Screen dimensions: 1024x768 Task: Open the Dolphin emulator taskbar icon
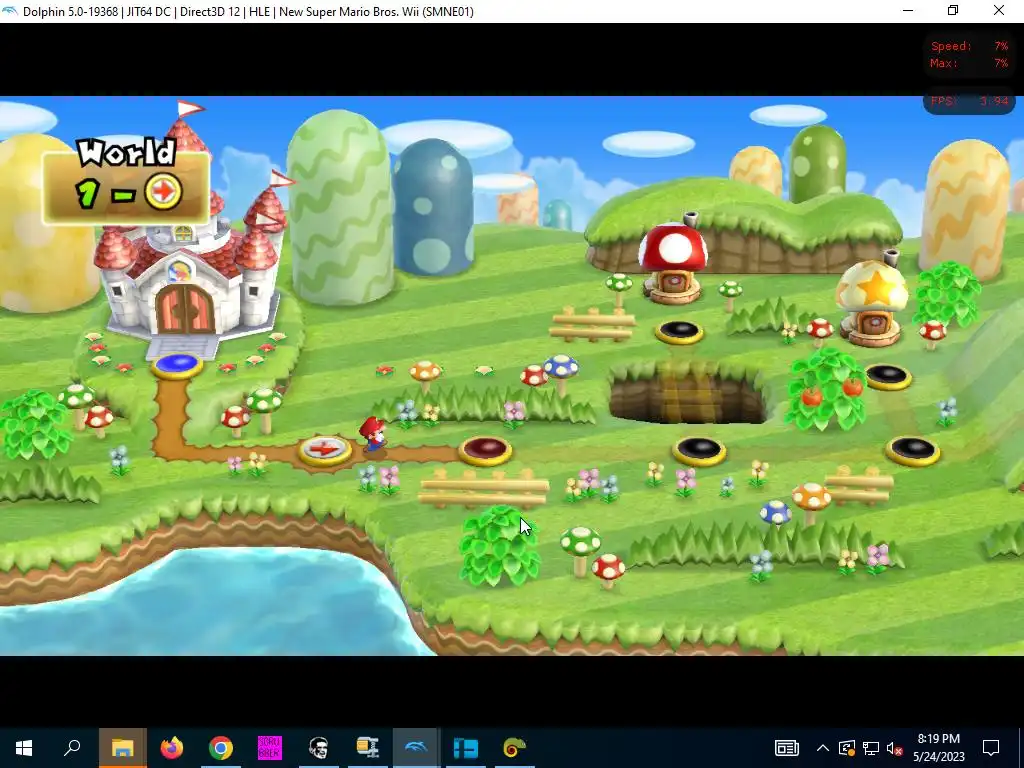tap(416, 748)
